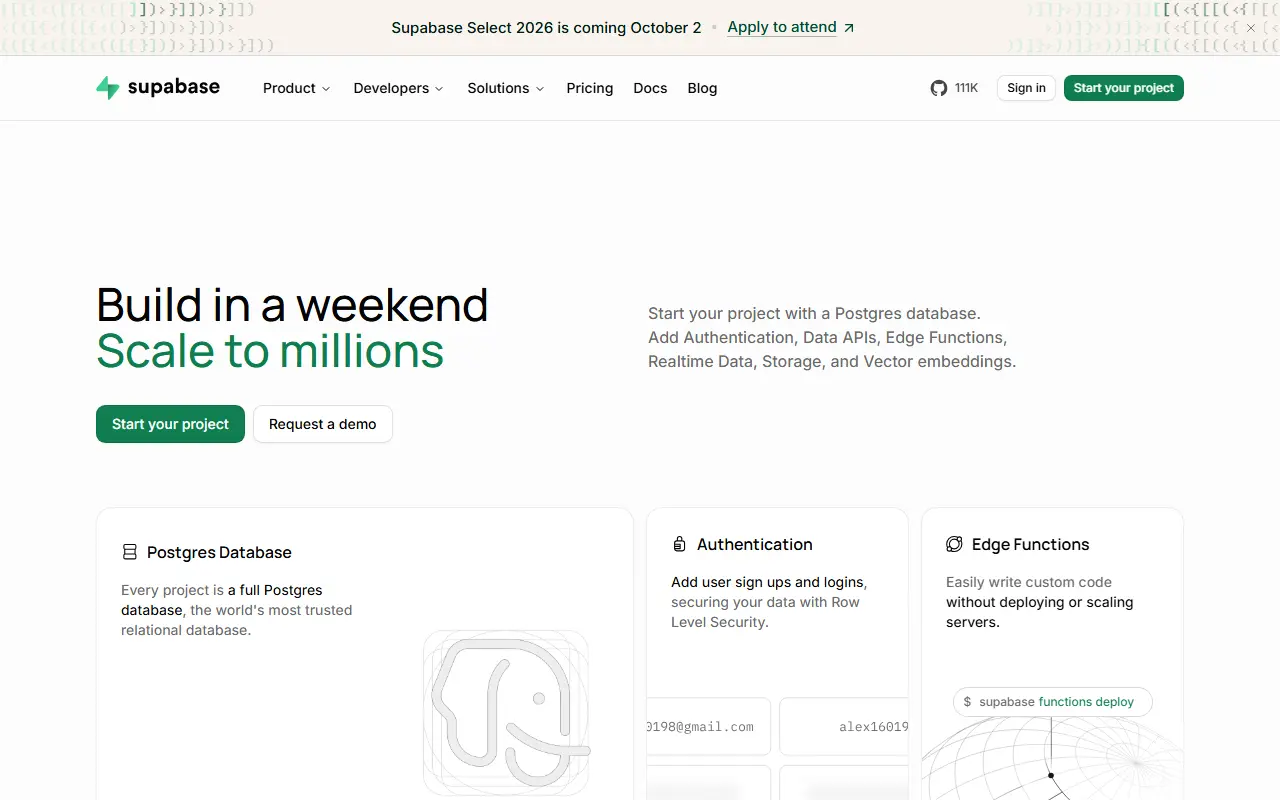Open the Blog page
The height and width of the screenshot is (800, 1280).
pos(702,88)
